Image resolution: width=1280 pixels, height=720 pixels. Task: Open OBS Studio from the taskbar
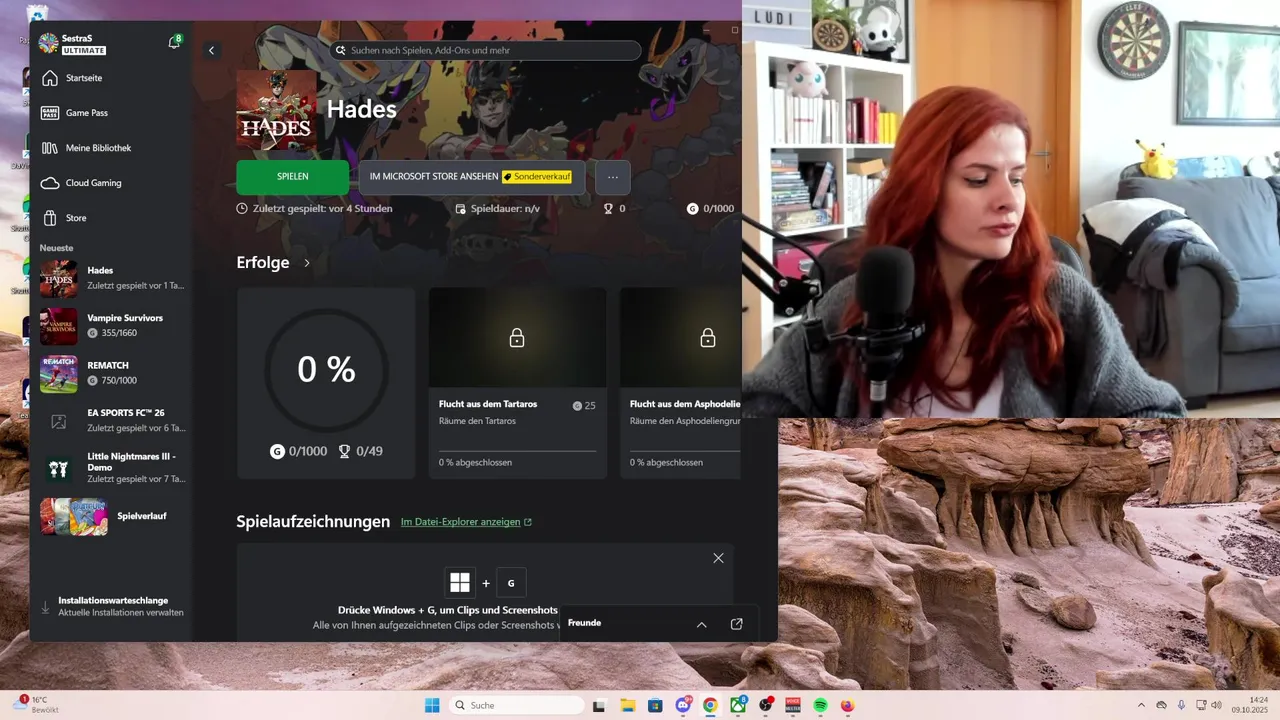pyautogui.click(x=766, y=705)
